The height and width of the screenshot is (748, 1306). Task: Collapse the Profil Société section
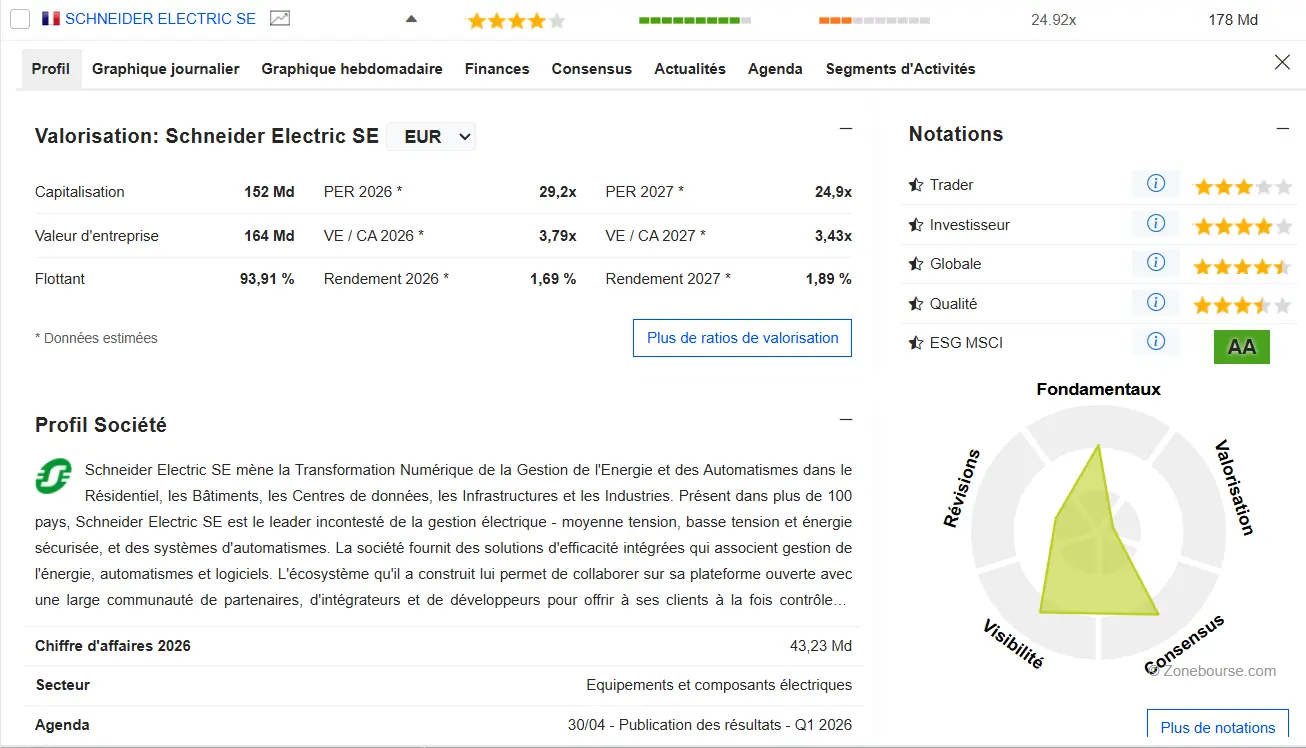(846, 419)
